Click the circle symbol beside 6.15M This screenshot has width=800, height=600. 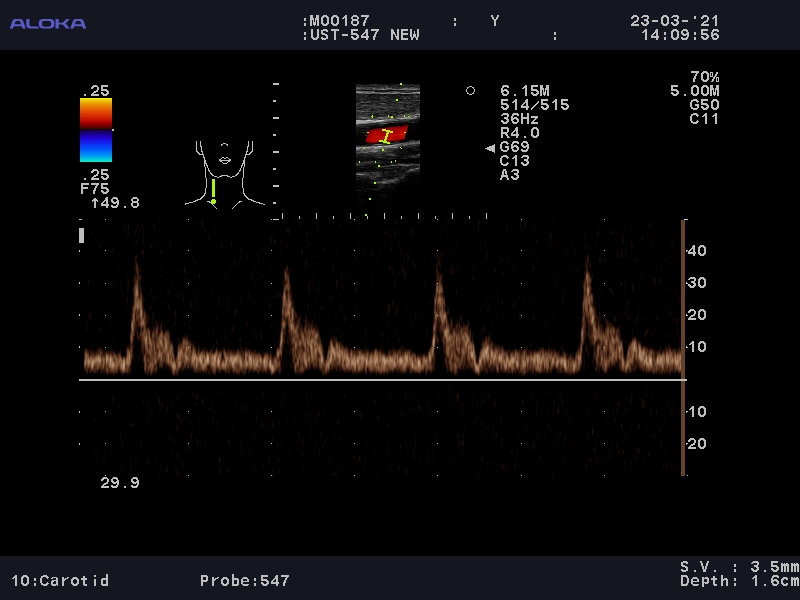[470, 90]
